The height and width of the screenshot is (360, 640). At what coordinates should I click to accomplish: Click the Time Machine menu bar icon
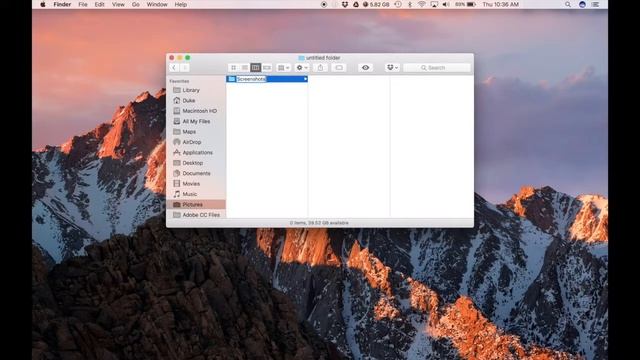[x=398, y=4]
